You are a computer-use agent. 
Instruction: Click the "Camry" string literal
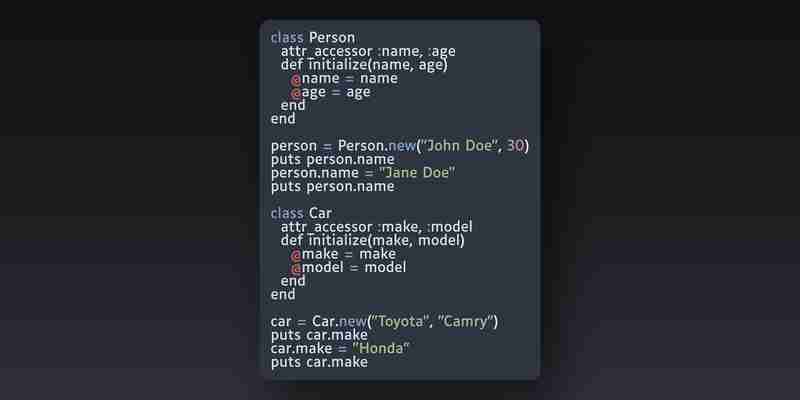pos(464,321)
